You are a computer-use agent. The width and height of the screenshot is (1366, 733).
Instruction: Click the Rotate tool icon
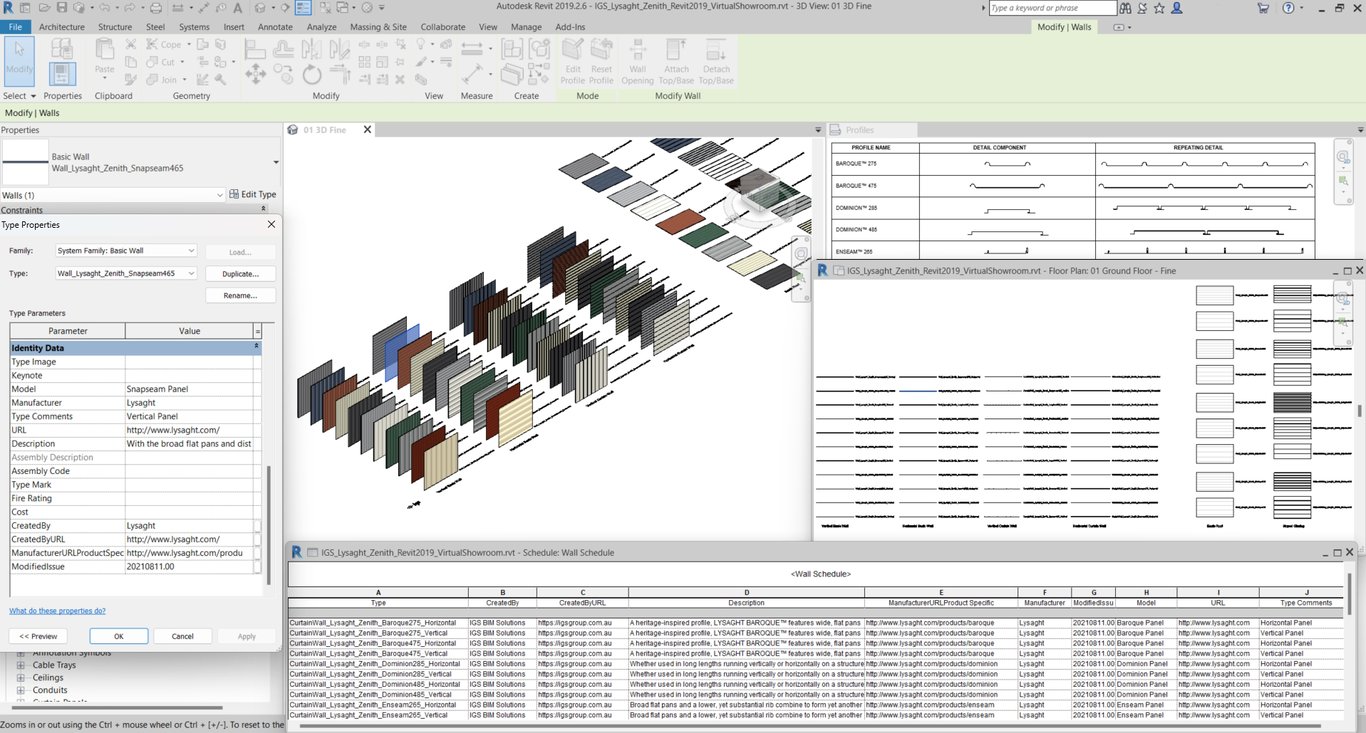[x=312, y=75]
